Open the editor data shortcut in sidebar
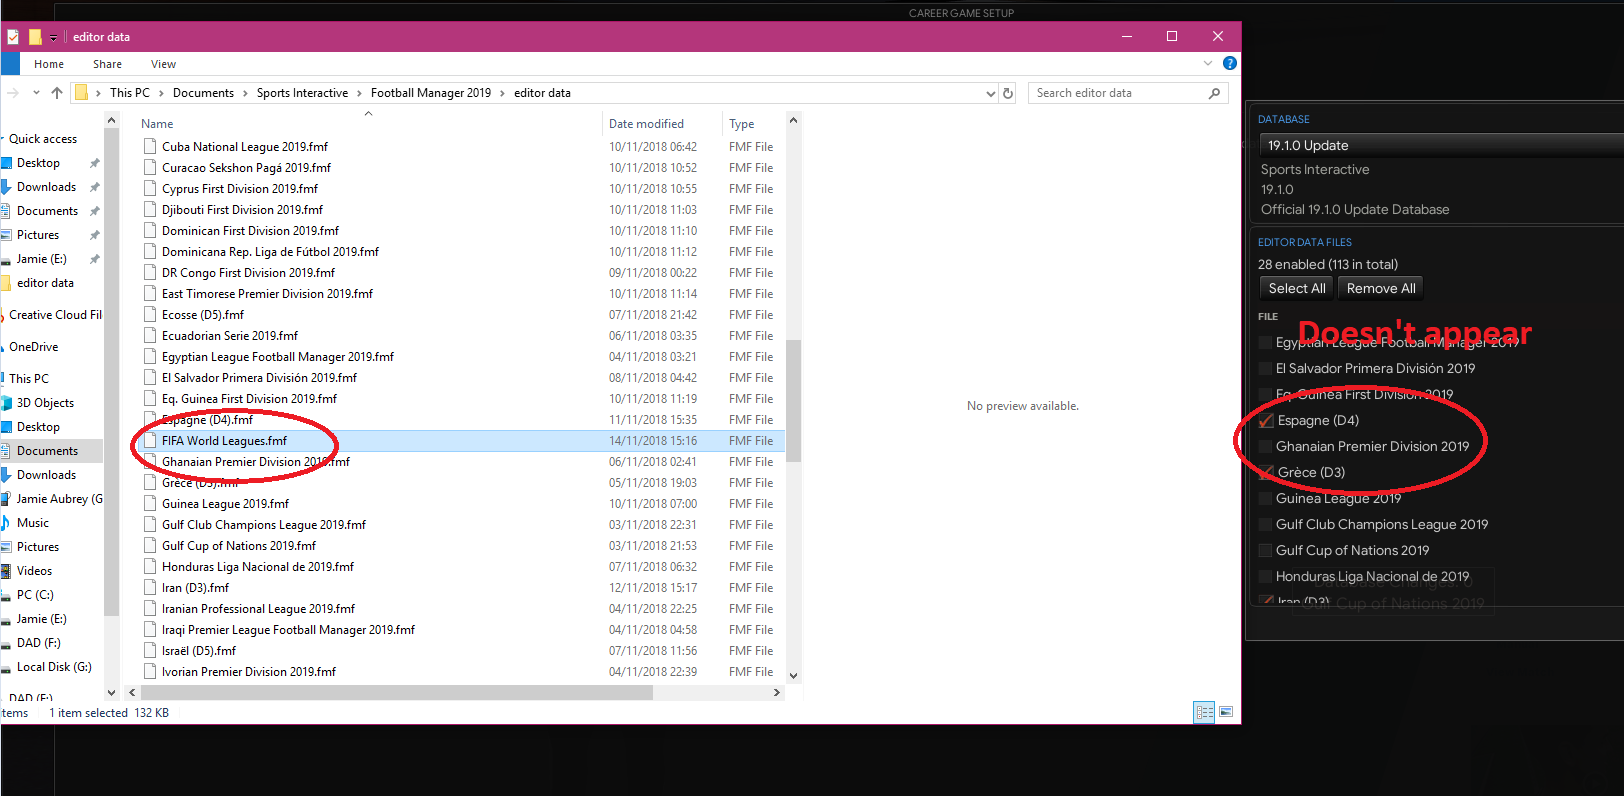This screenshot has height=796, width=1624. 45,283
